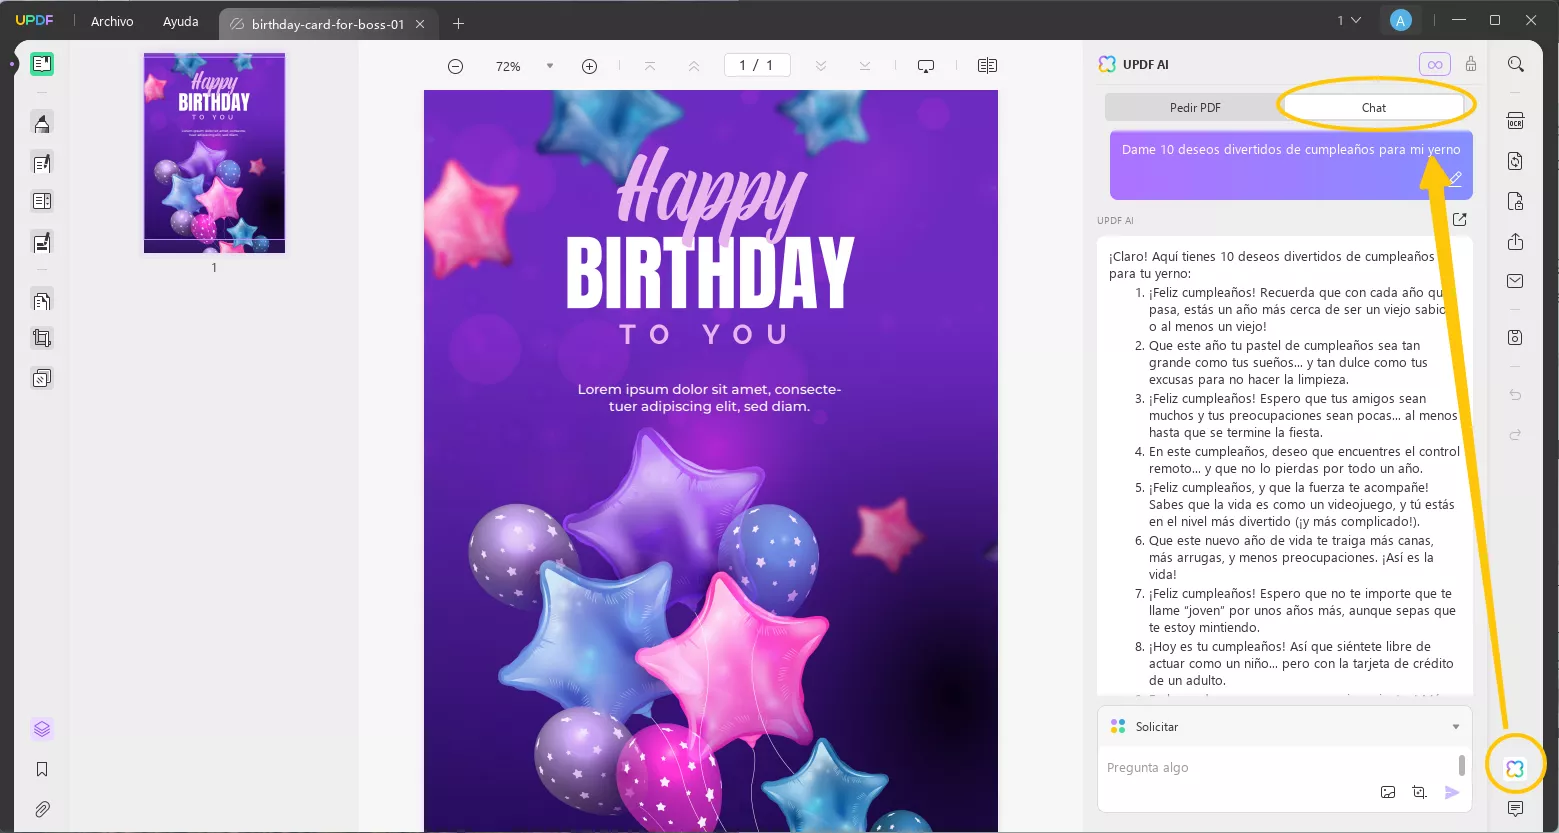Open a new tab with plus button

(x=459, y=23)
